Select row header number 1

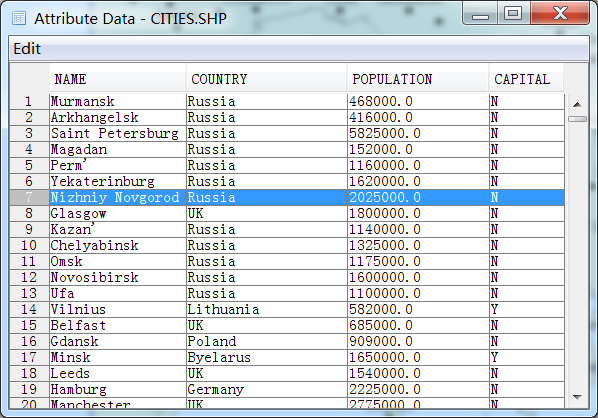coord(29,101)
